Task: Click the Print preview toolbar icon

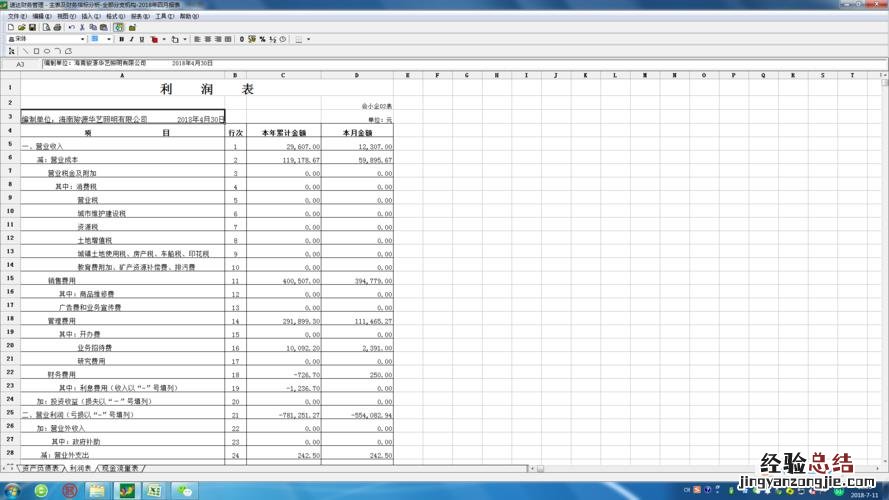Action: click(46, 27)
